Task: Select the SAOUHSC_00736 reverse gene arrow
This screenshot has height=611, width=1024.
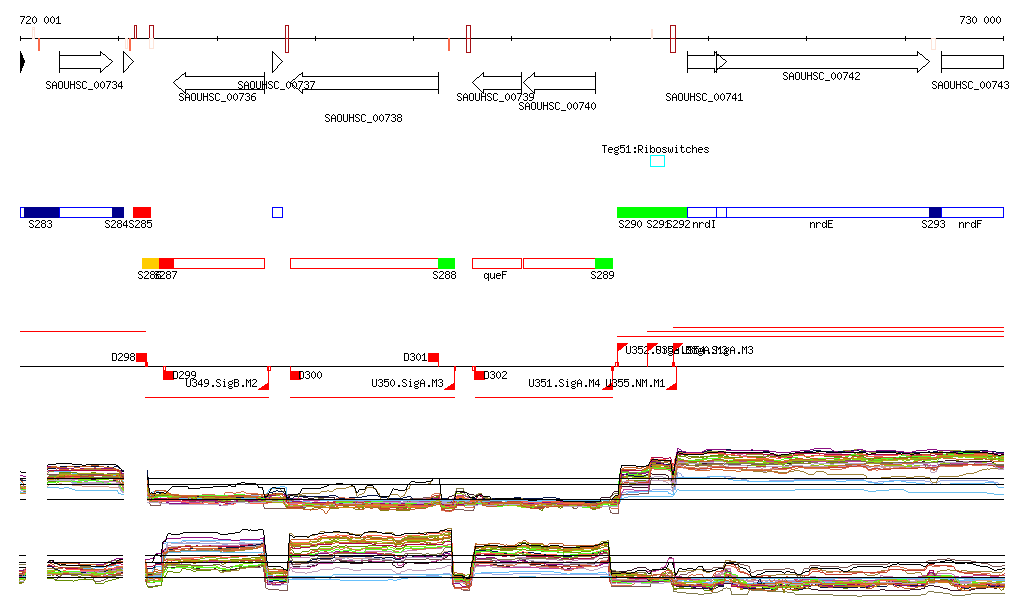Action: 219,83
